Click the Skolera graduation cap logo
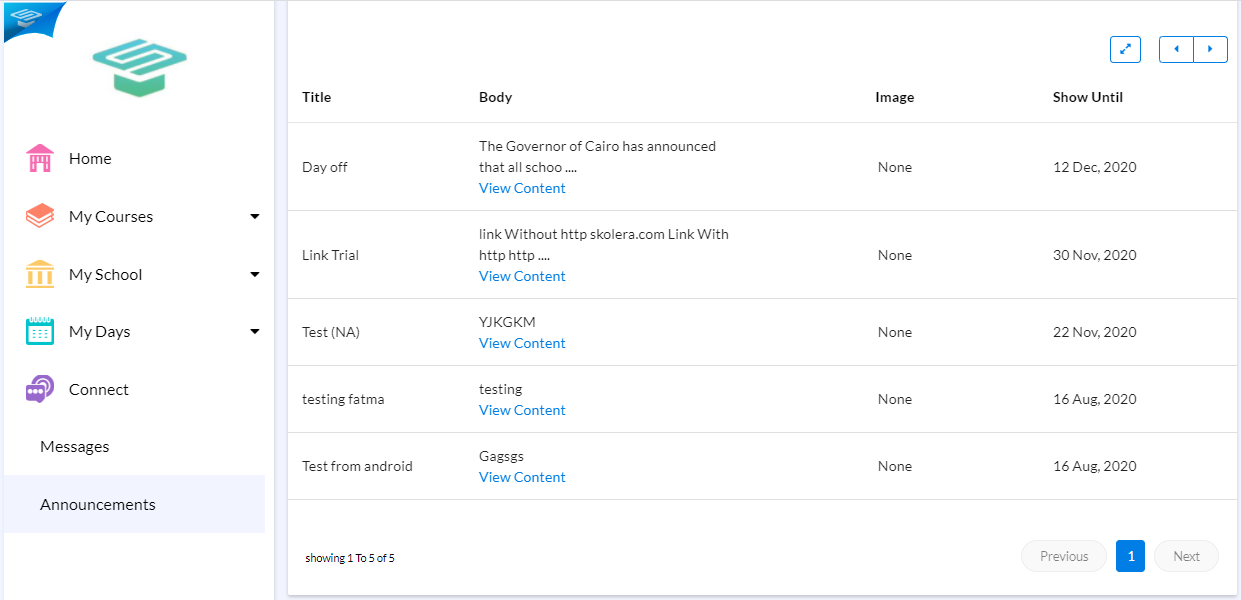This screenshot has width=1241, height=600. pos(140,67)
